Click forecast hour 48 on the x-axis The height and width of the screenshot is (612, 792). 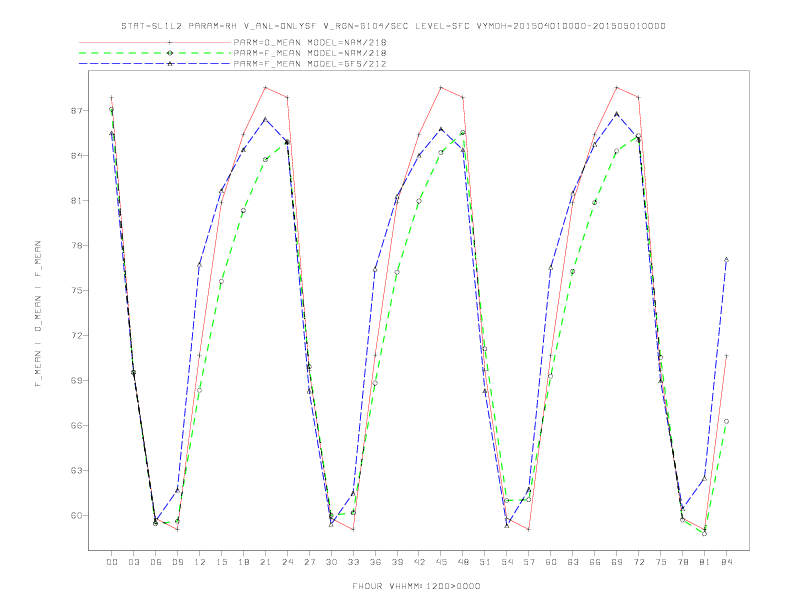point(463,562)
